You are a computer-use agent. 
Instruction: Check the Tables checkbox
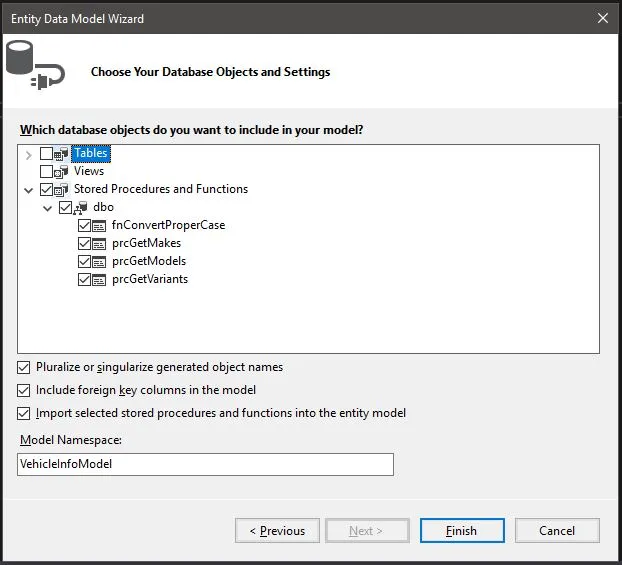[47, 154]
